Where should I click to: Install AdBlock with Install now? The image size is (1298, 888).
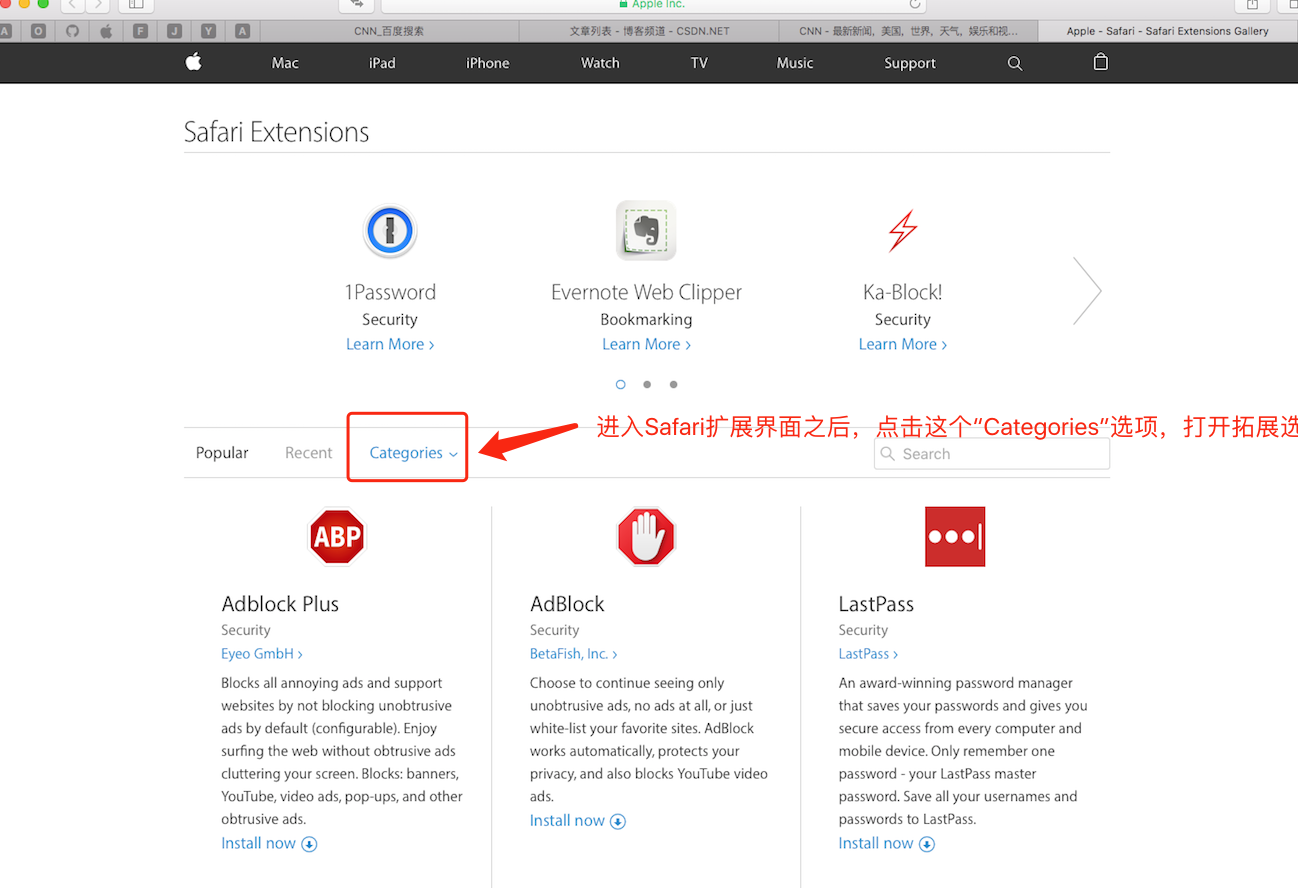click(567, 820)
